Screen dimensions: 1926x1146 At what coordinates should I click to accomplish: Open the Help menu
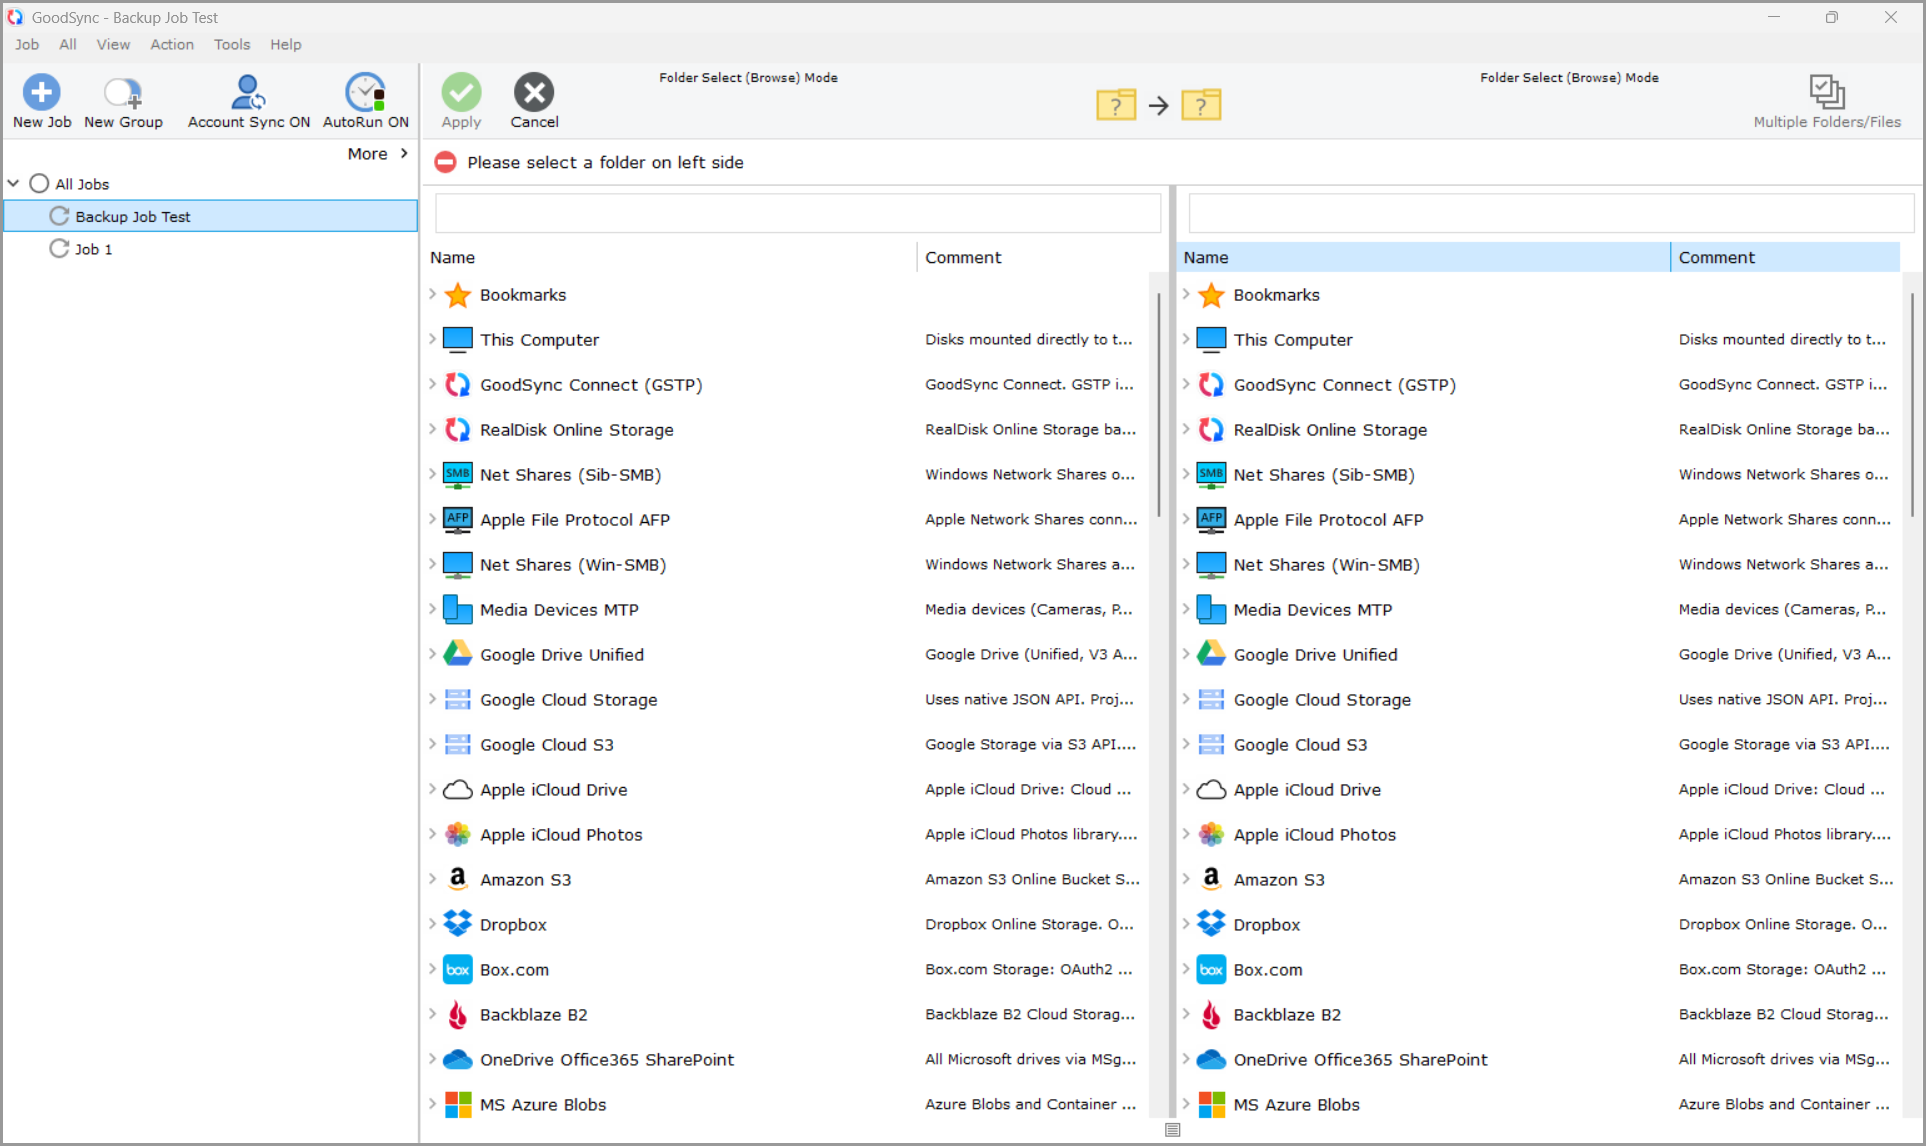pos(286,44)
